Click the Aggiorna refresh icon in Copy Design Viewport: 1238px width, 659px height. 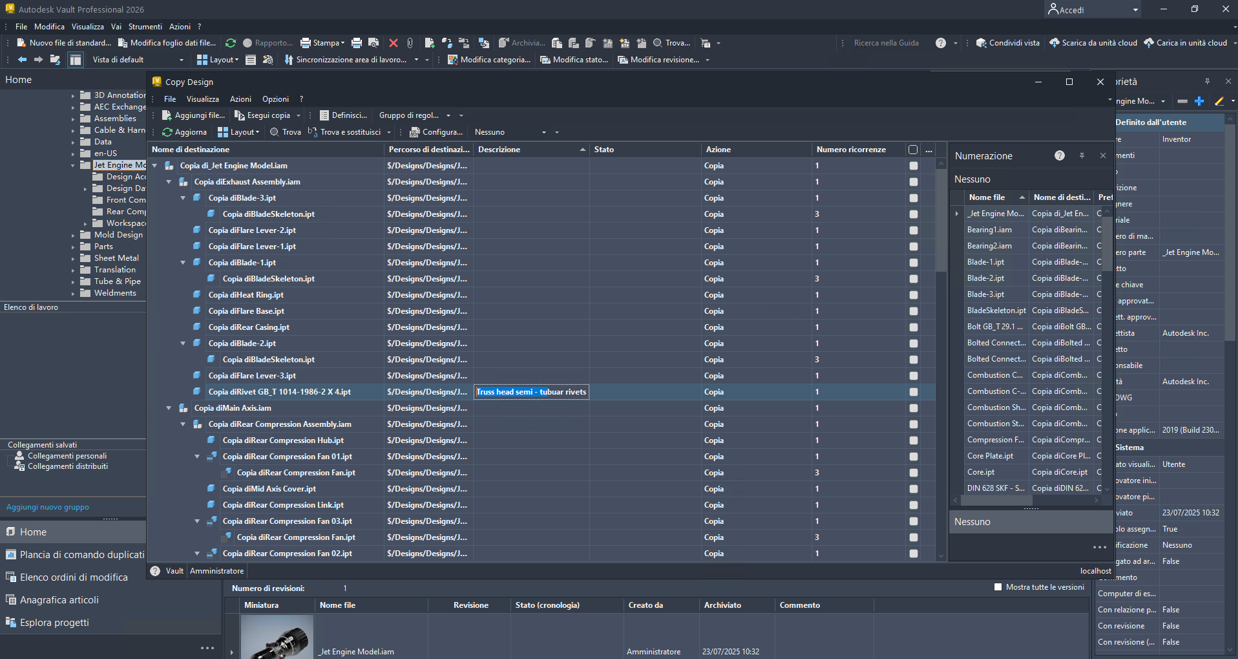167,132
